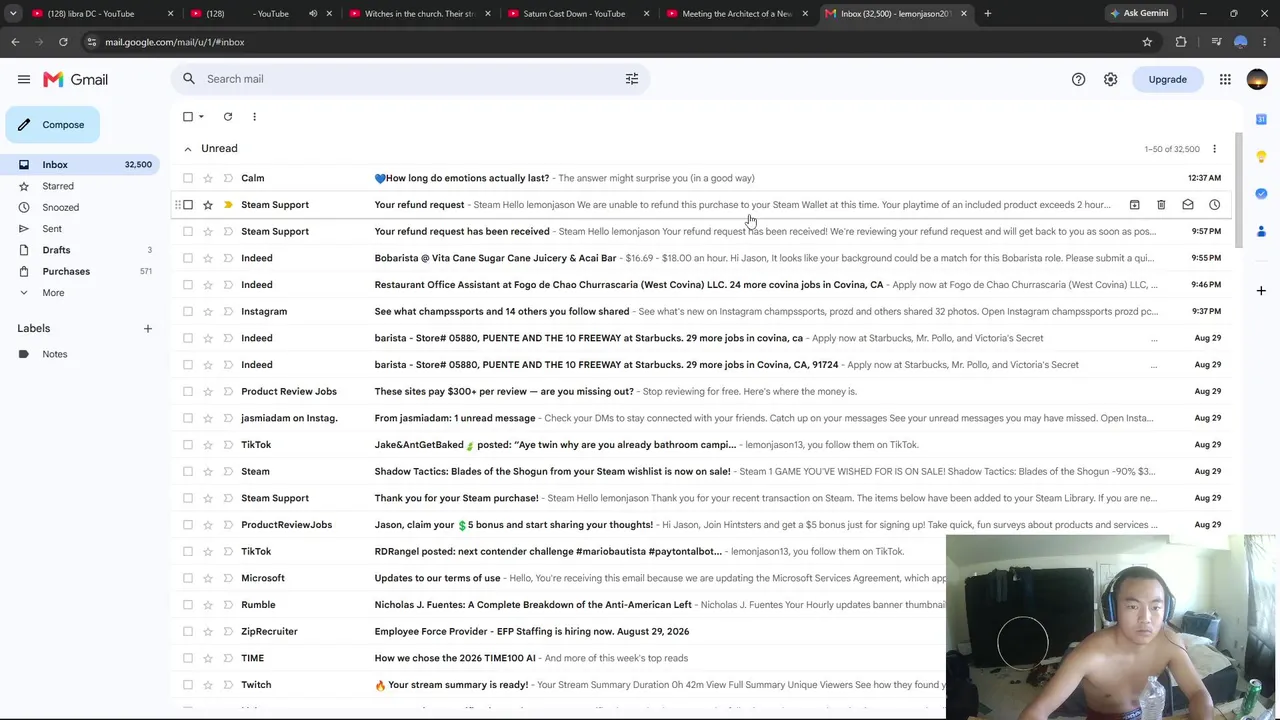Switch to the Witches in the church tab

(x=419, y=13)
